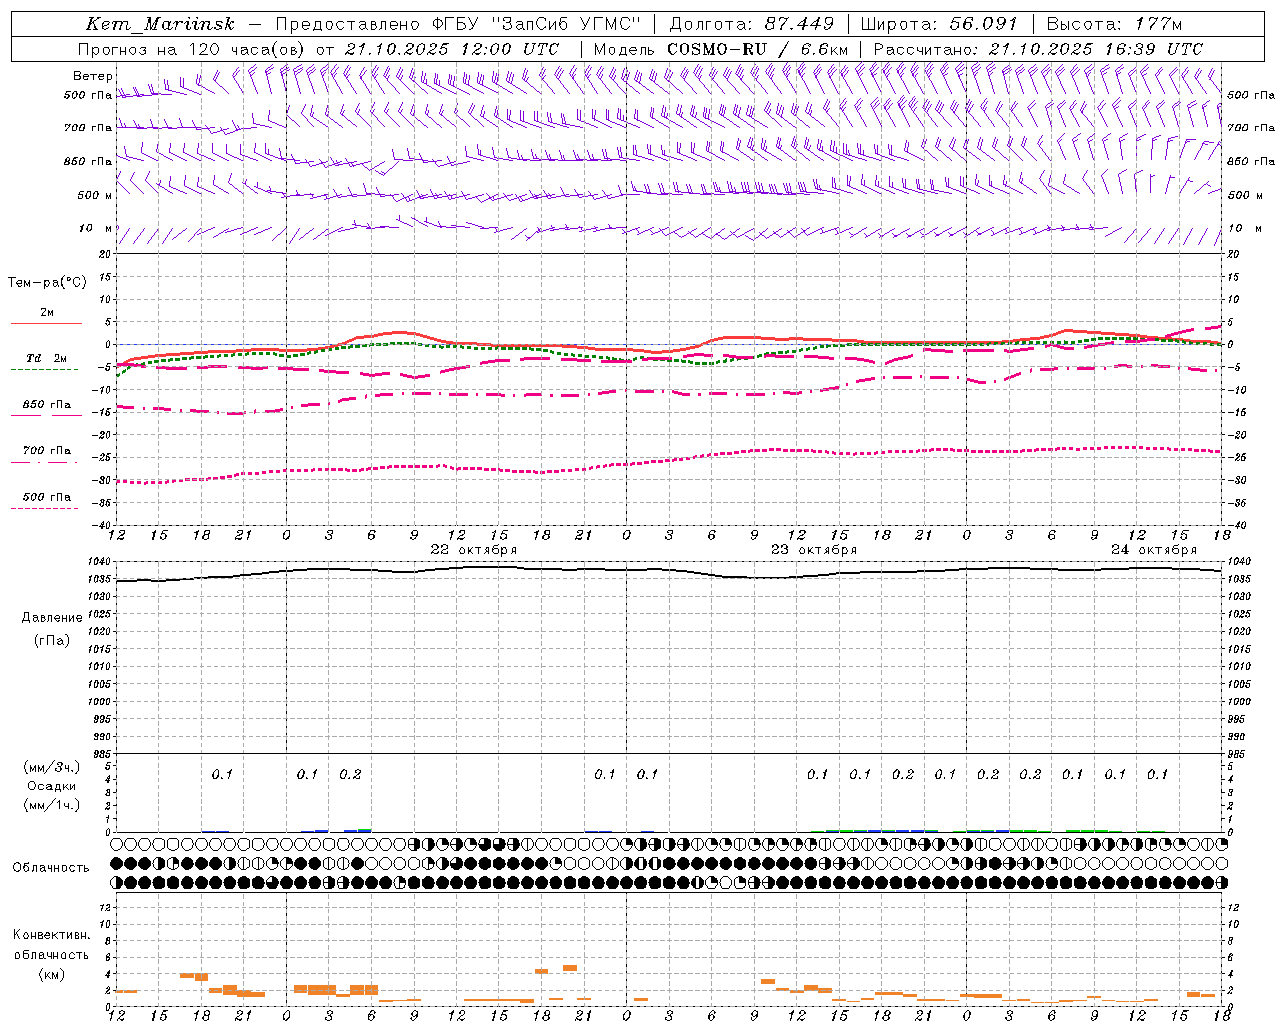Click the 'Высота: 177м' elevation text
Viewport: 1280px width, 1024px height.
point(1114,24)
